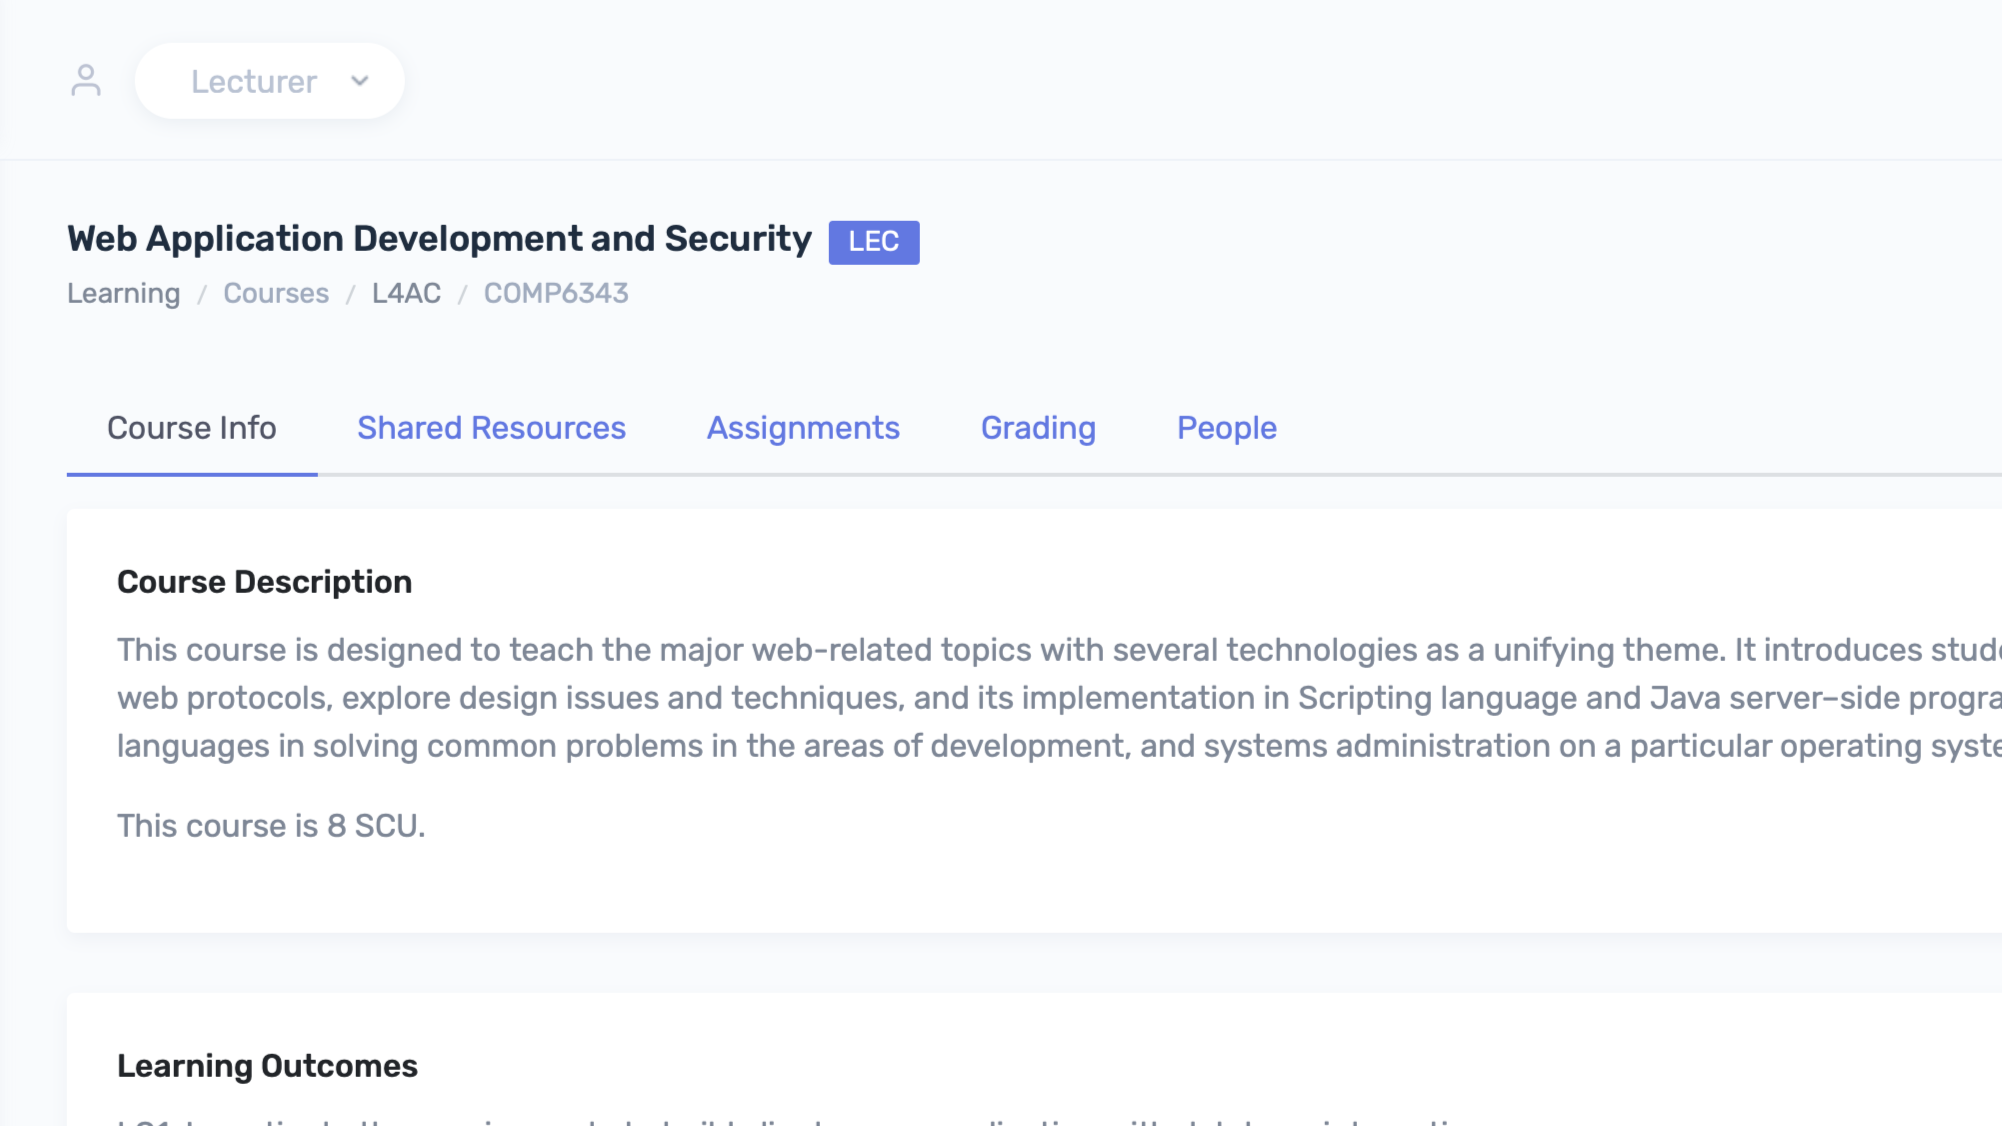The width and height of the screenshot is (2002, 1126).
Task: Select the L4AC class breadcrumb
Action: tap(405, 293)
